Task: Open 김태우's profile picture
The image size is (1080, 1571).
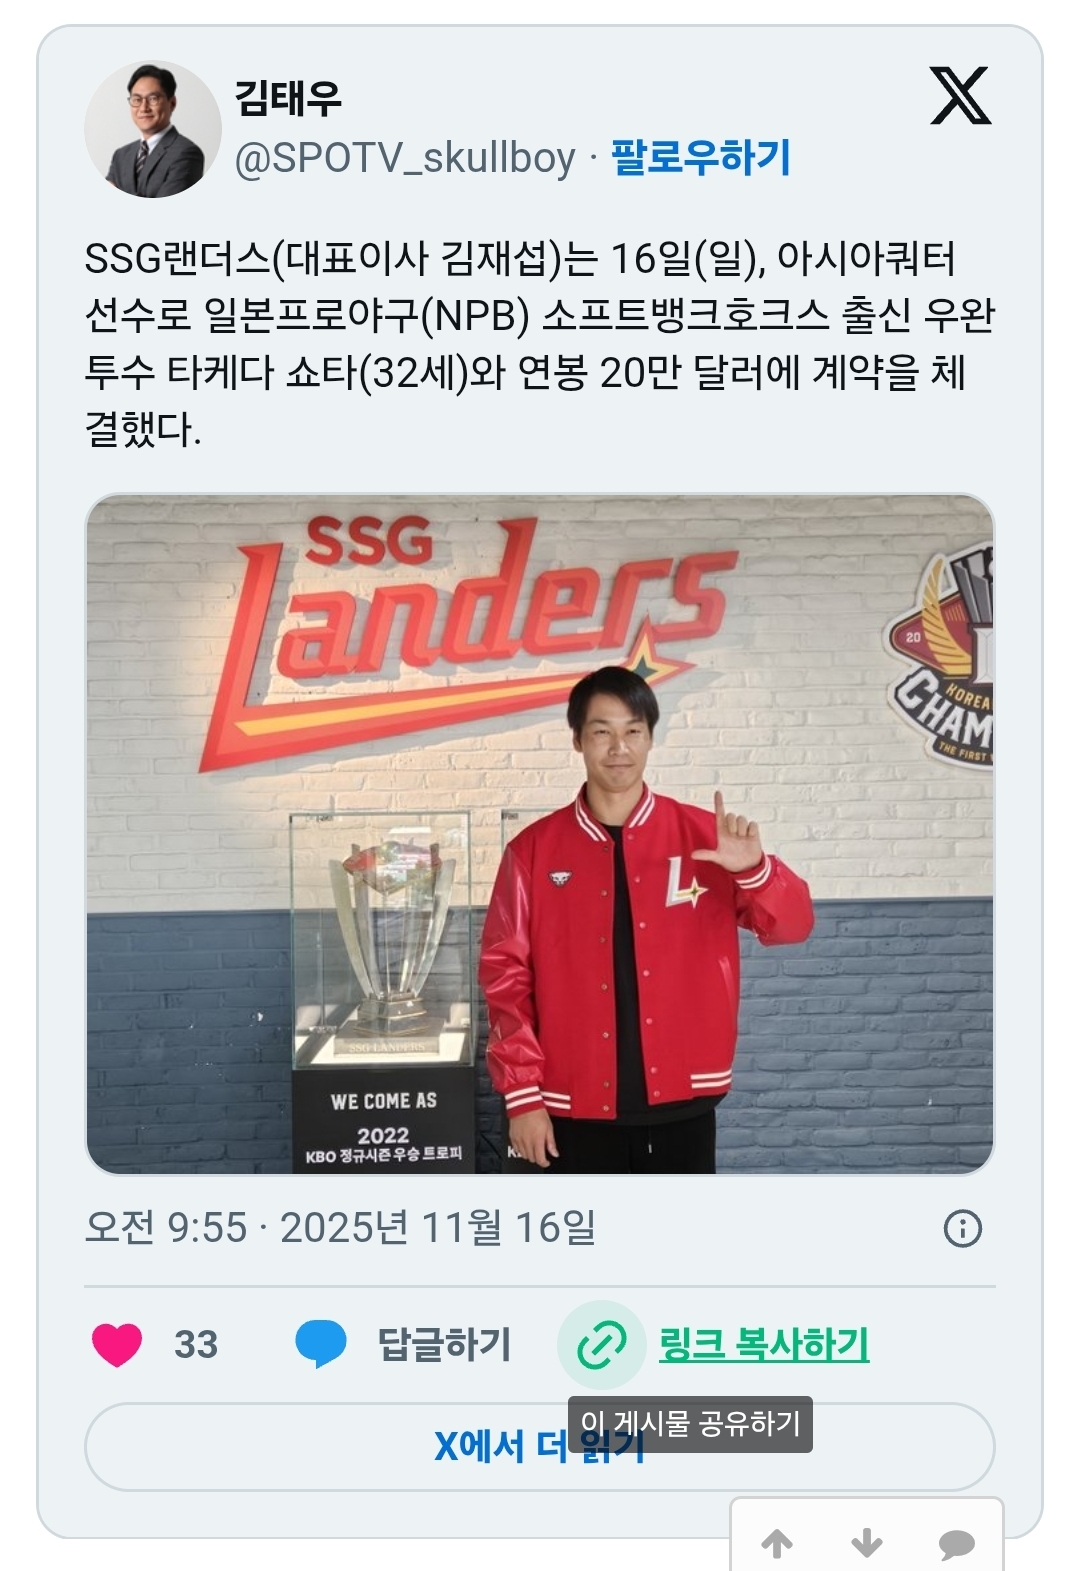Action: (x=152, y=129)
